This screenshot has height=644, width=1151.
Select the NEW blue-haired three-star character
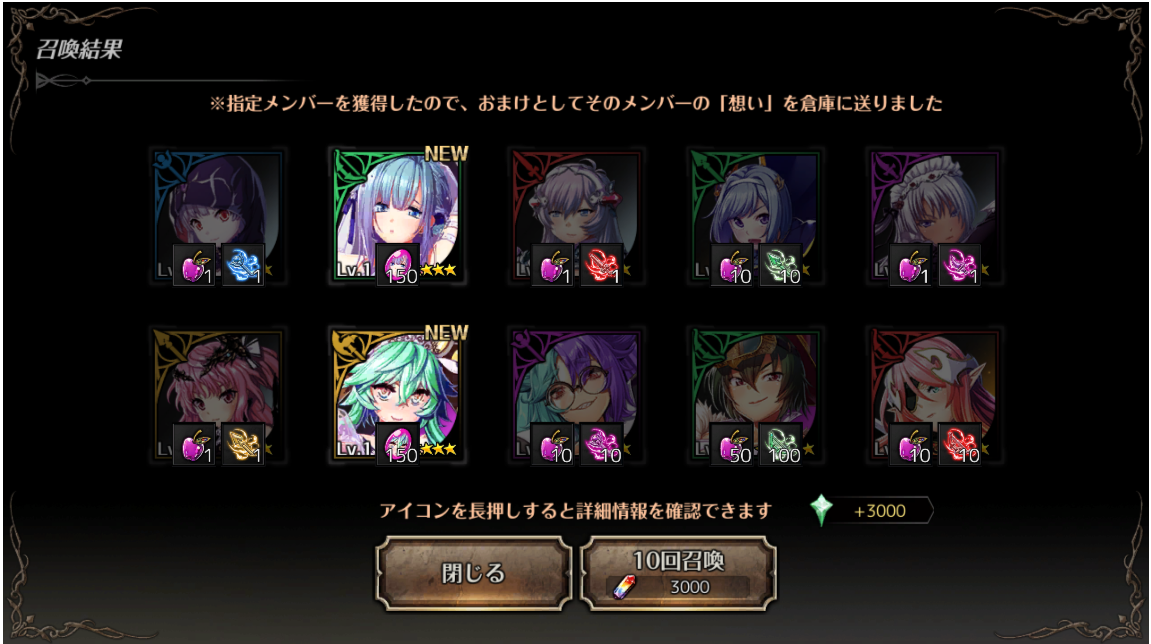point(397,216)
